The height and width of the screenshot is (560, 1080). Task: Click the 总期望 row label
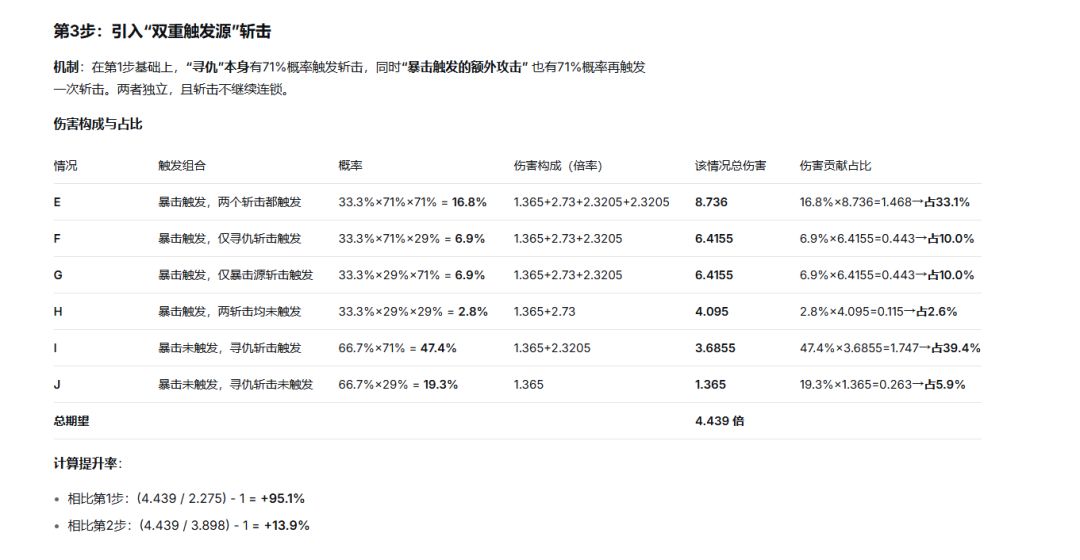tap(72, 421)
